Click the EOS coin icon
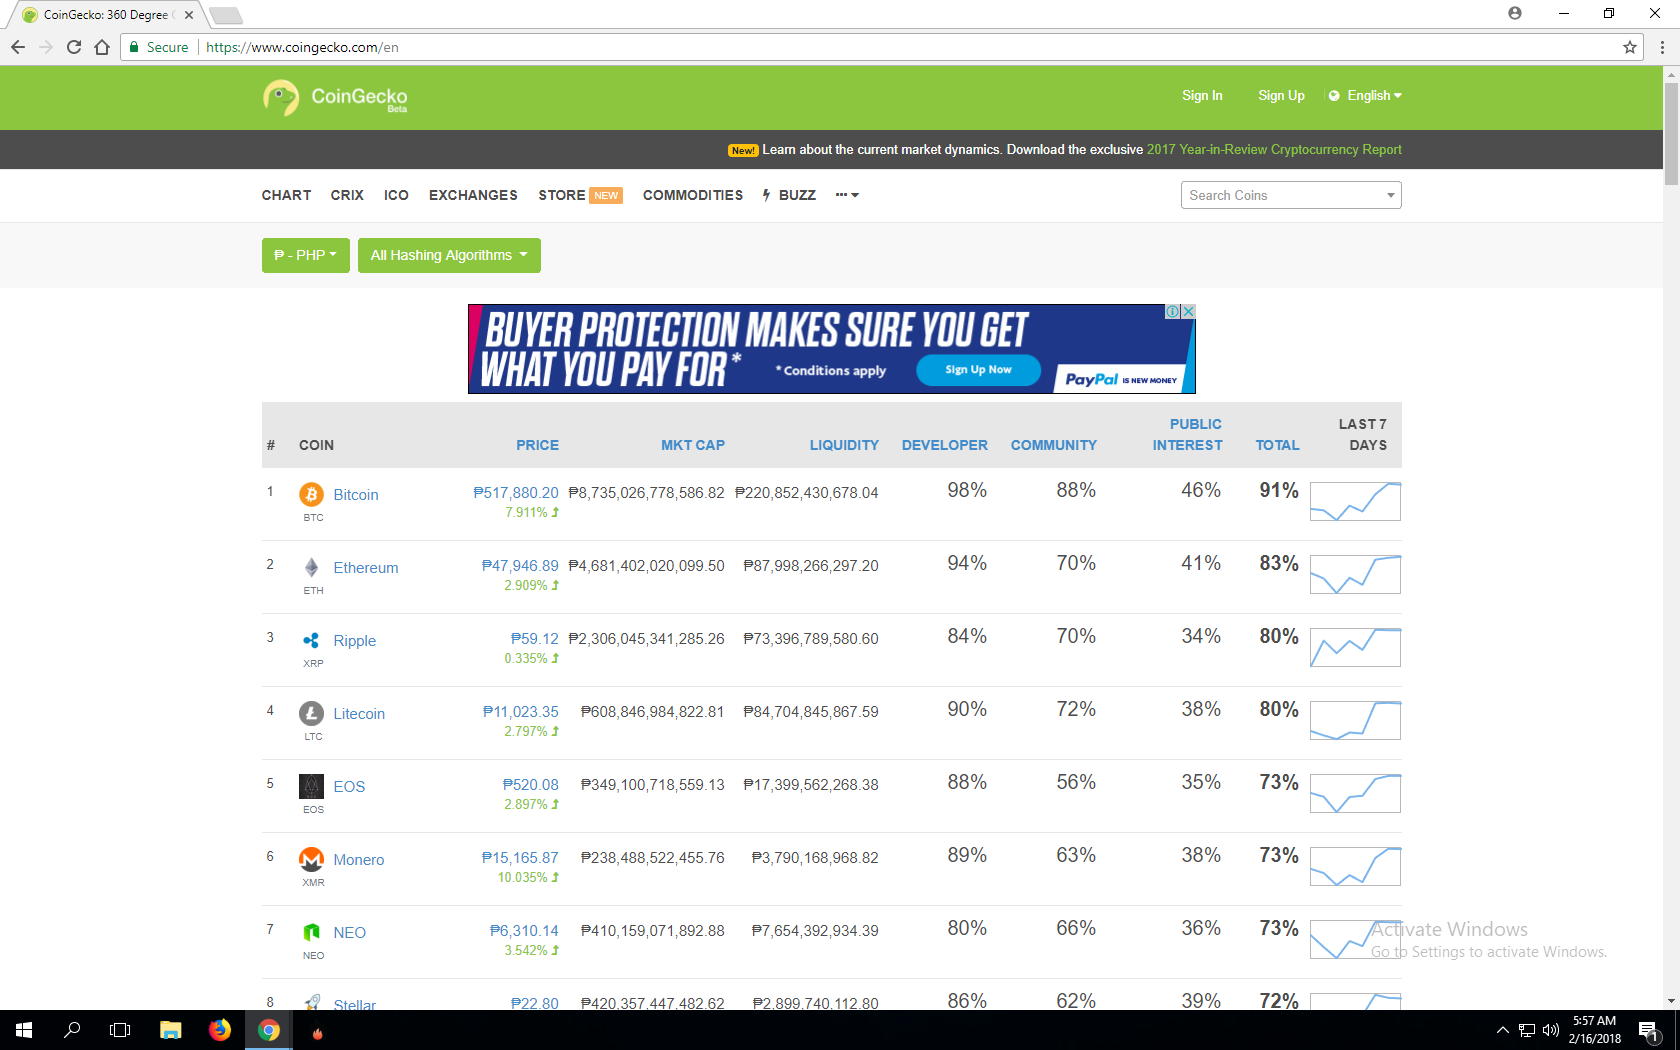This screenshot has width=1680, height=1050. [x=311, y=786]
